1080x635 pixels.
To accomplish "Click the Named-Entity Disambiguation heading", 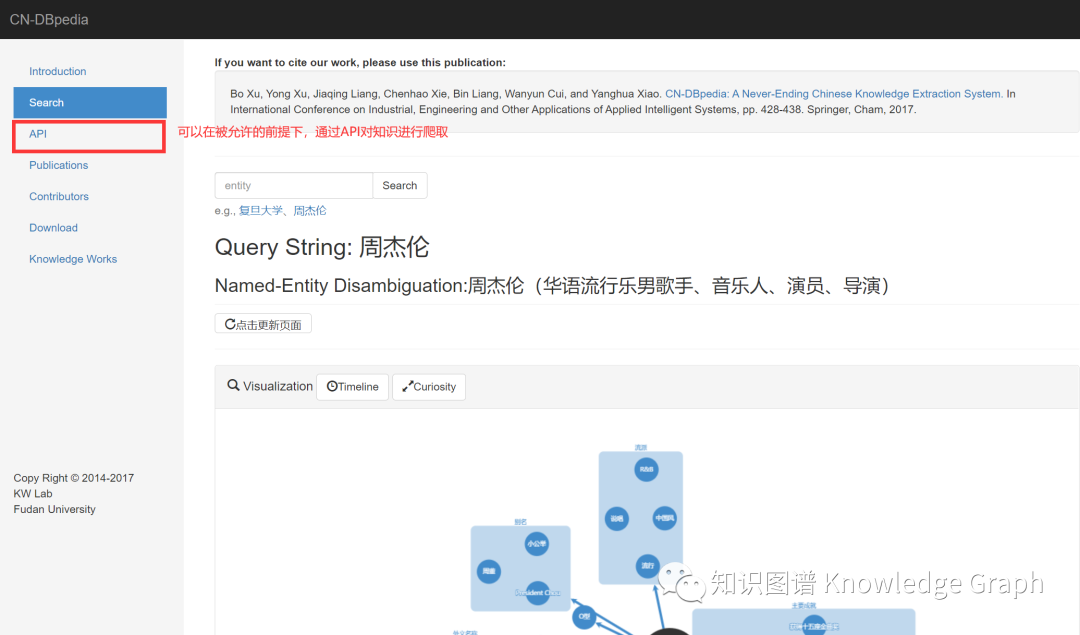I will pyautogui.click(x=552, y=286).
